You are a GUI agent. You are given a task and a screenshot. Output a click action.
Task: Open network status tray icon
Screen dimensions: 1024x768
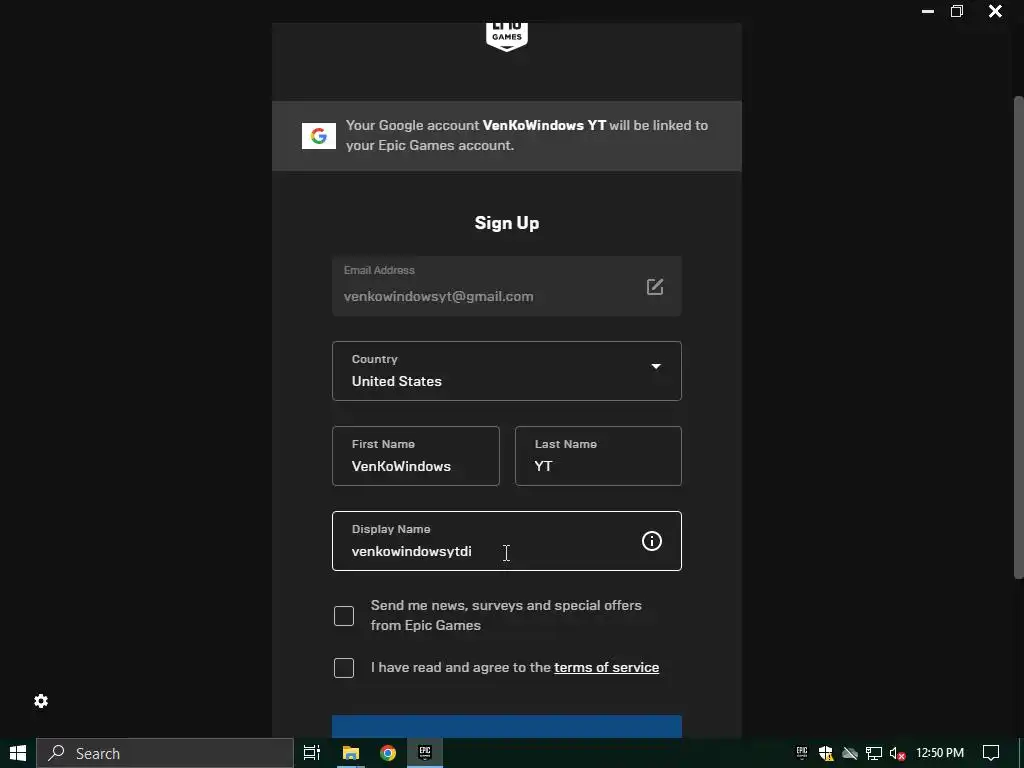pyautogui.click(x=874, y=753)
